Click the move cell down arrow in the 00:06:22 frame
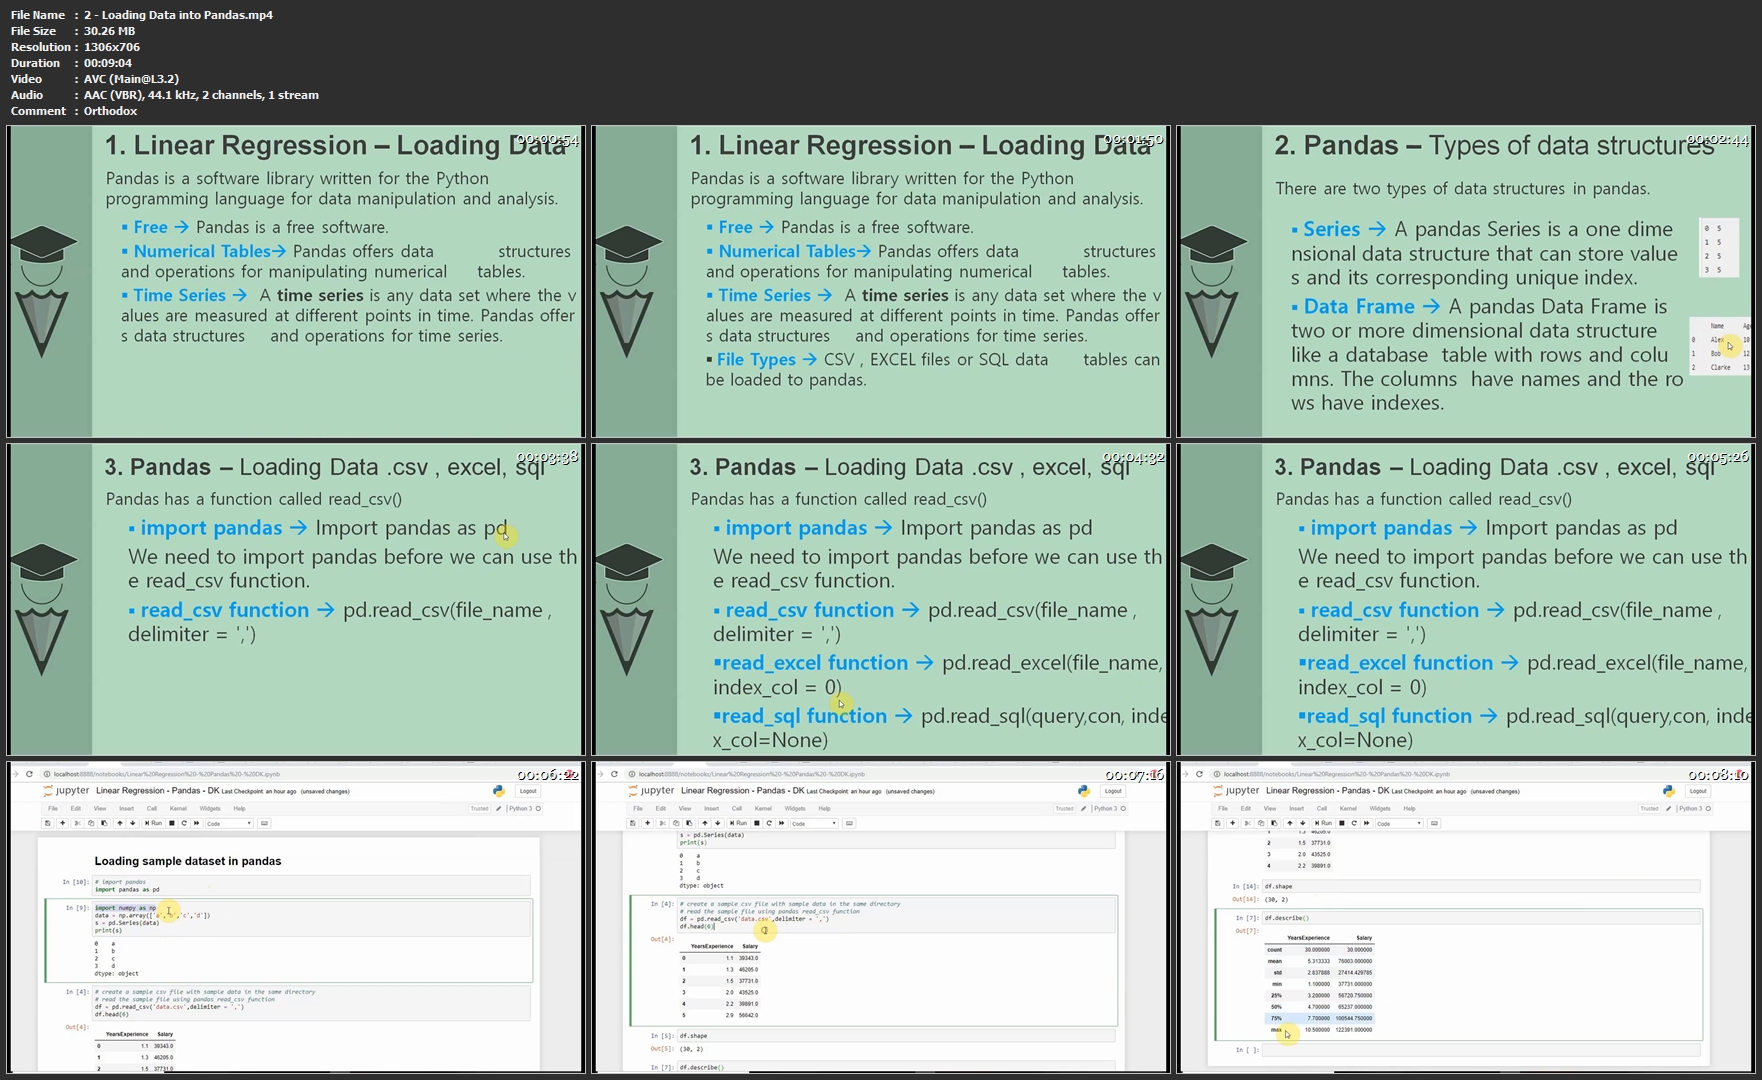The image size is (1762, 1080). point(133,823)
